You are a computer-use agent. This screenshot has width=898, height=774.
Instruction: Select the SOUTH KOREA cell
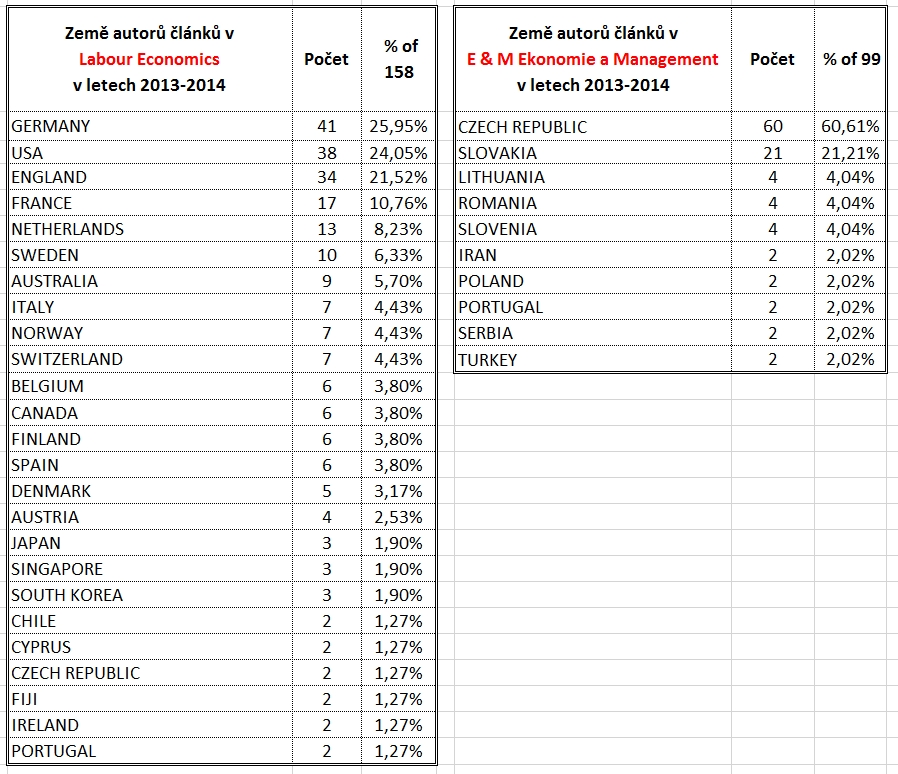coord(67,595)
